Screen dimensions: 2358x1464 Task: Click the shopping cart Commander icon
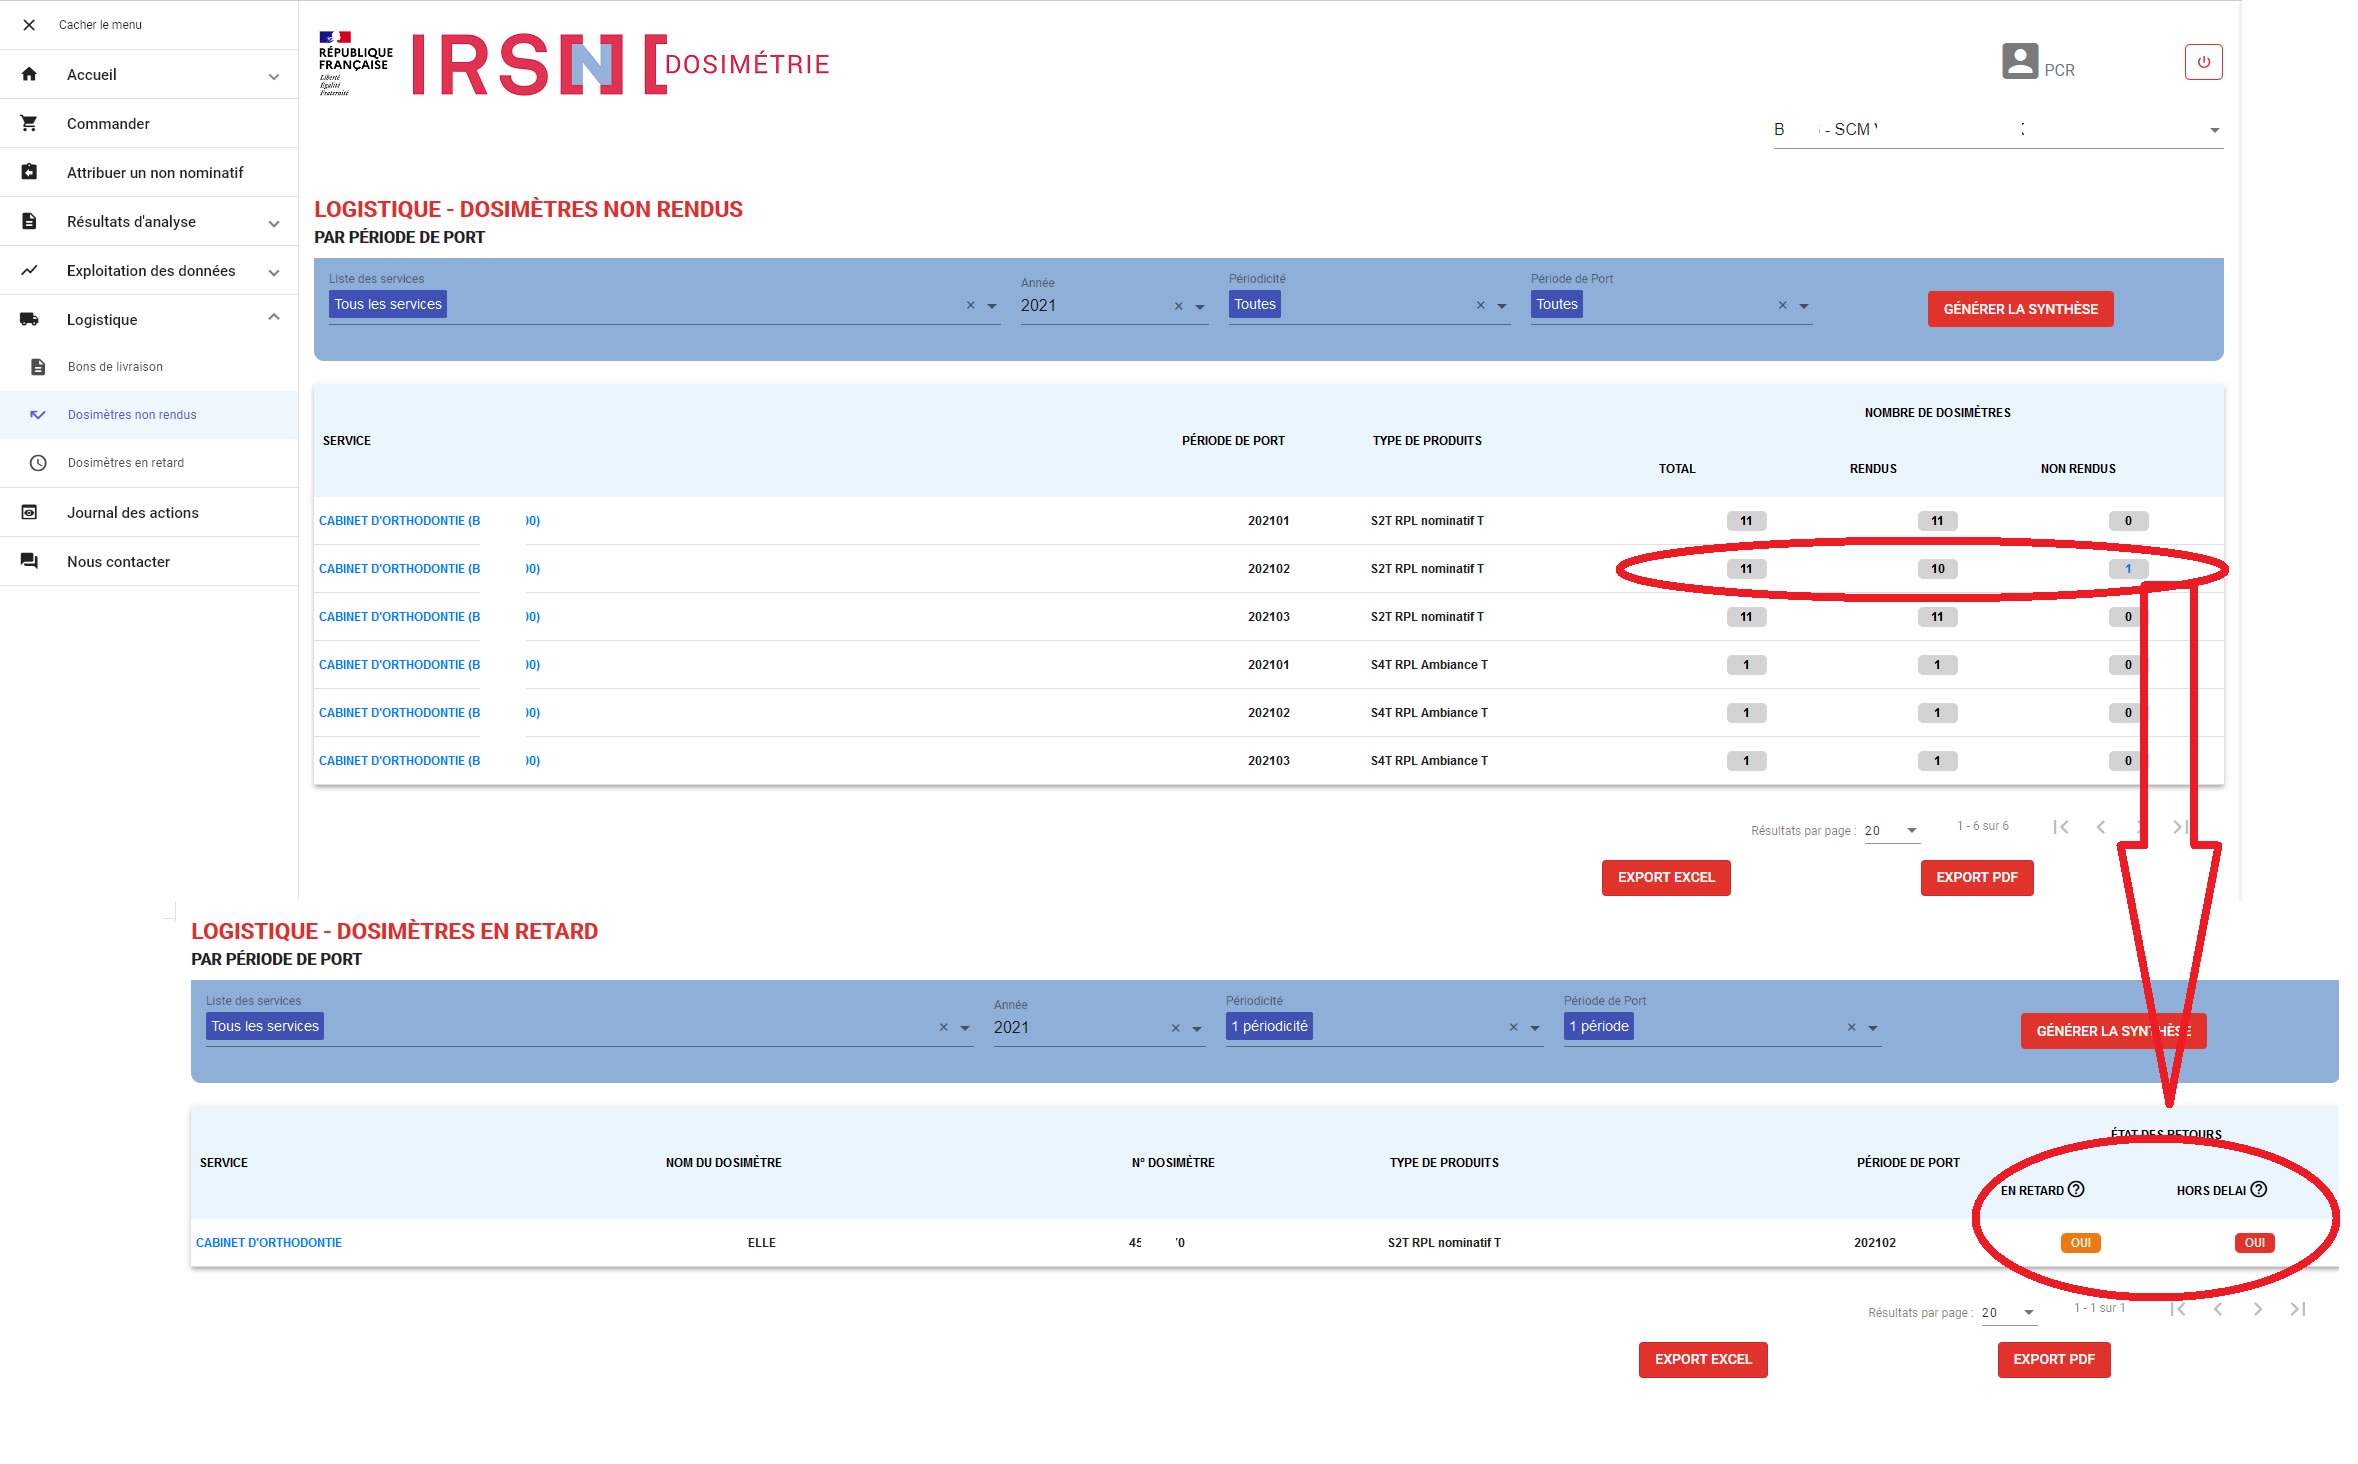tap(29, 123)
